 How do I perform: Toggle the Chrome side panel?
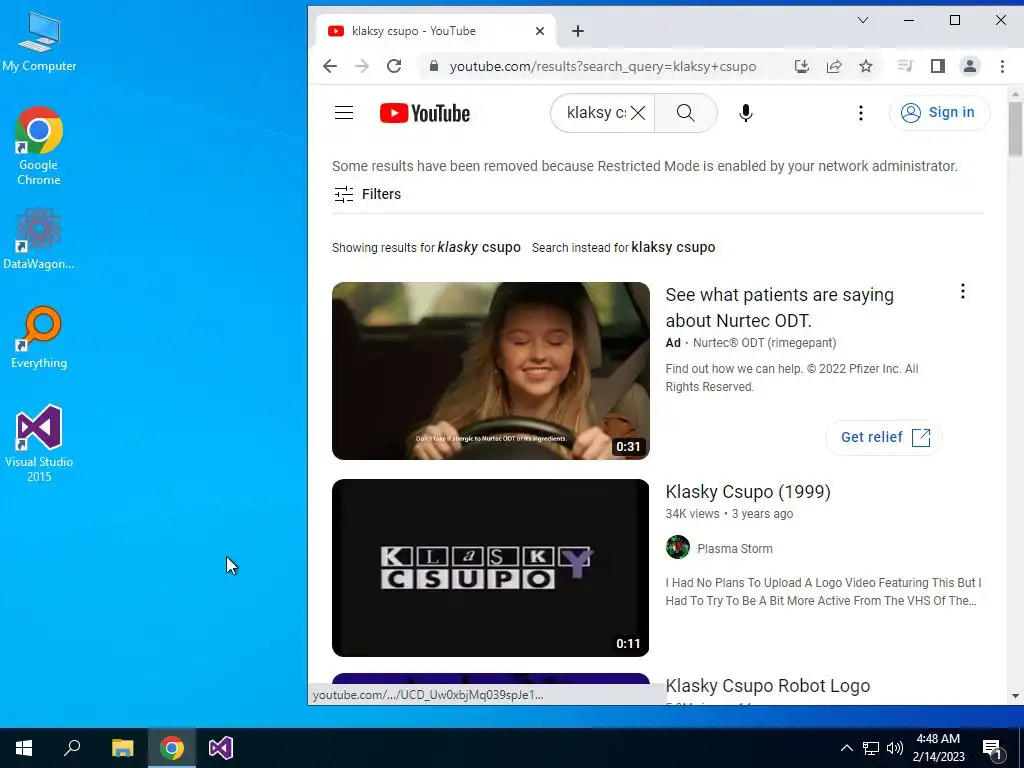point(938,66)
